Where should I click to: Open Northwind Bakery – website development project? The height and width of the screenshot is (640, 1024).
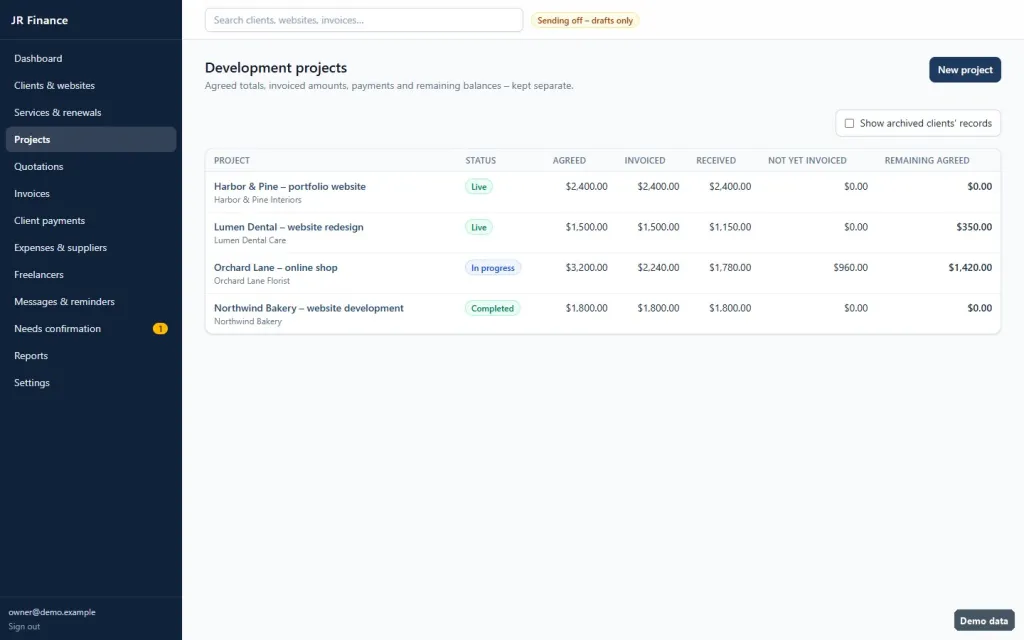click(309, 308)
